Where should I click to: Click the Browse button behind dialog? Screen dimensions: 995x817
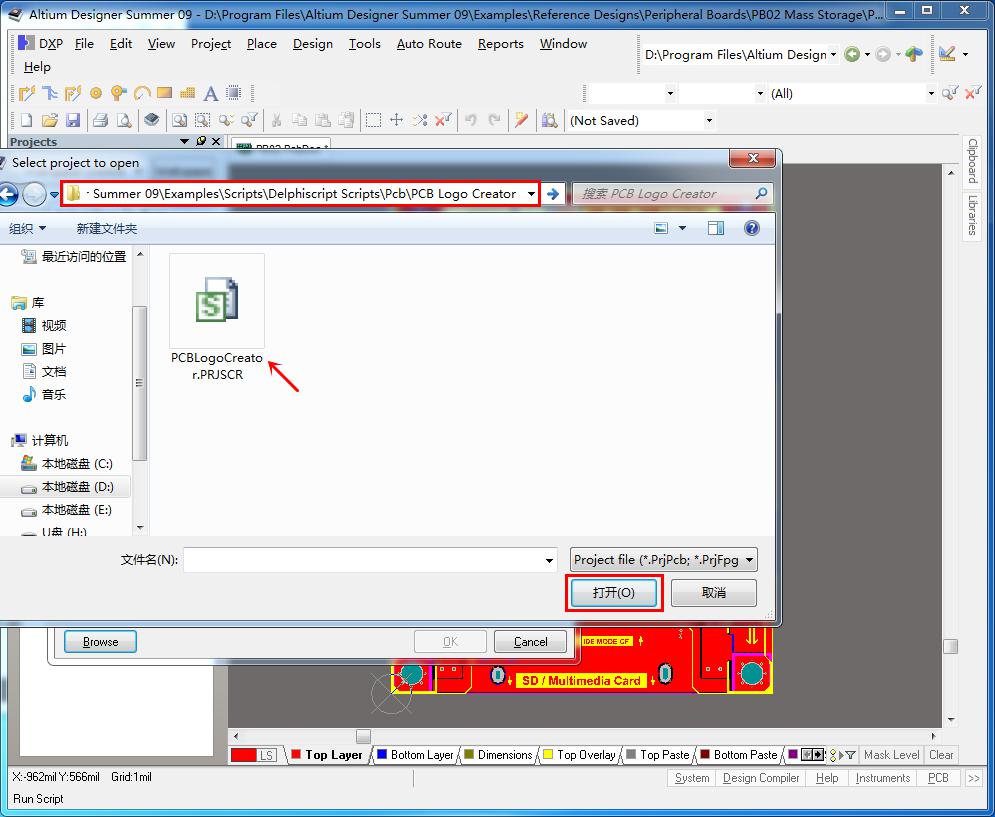pyautogui.click(x=100, y=642)
